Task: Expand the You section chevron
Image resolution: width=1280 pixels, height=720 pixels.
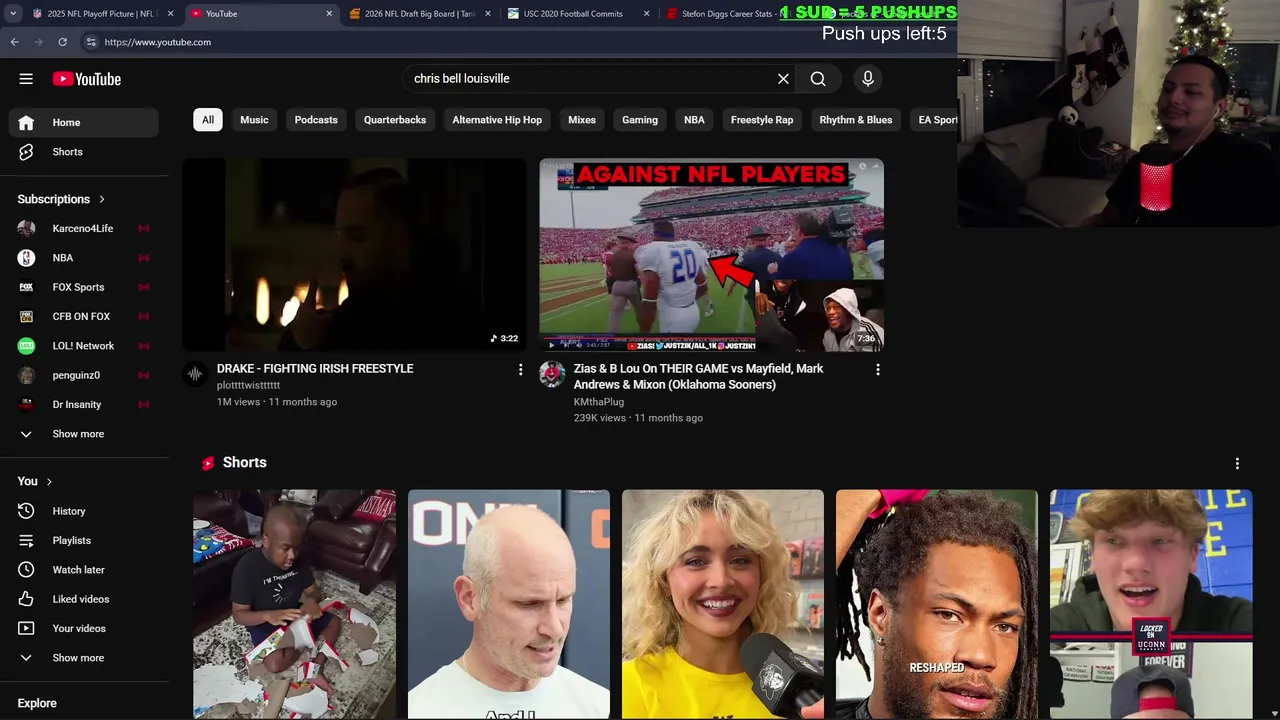Action: tap(48, 481)
